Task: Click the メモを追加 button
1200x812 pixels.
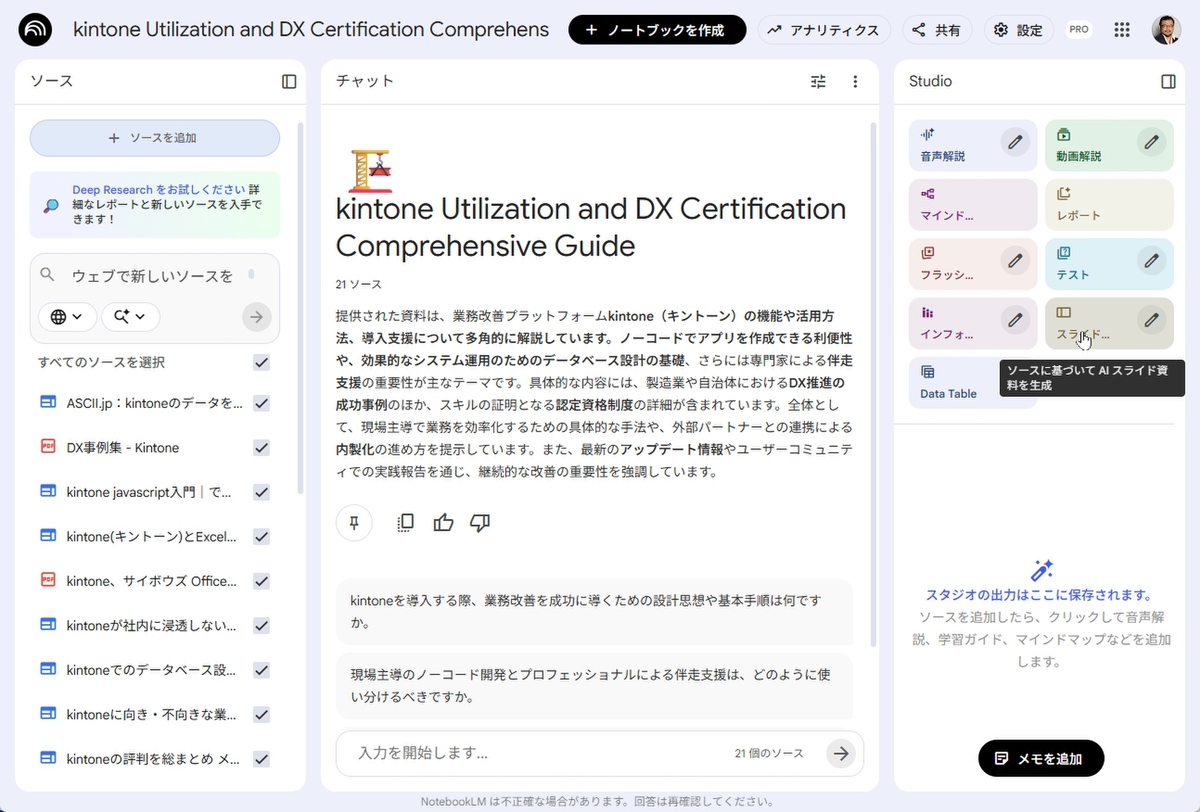Action: (x=1040, y=759)
